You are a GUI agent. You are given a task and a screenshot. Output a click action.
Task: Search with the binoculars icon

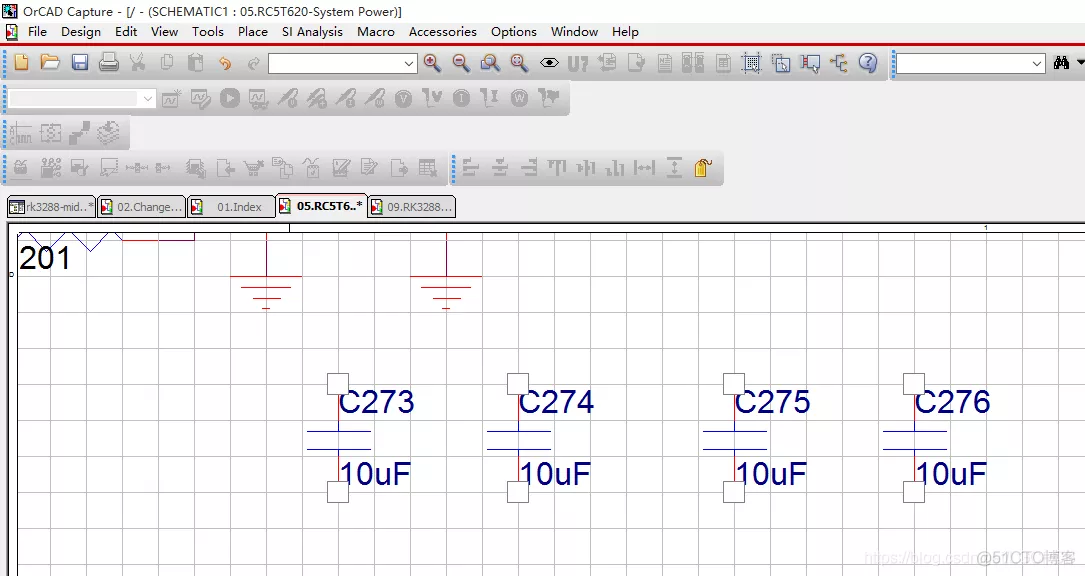tap(1061, 63)
